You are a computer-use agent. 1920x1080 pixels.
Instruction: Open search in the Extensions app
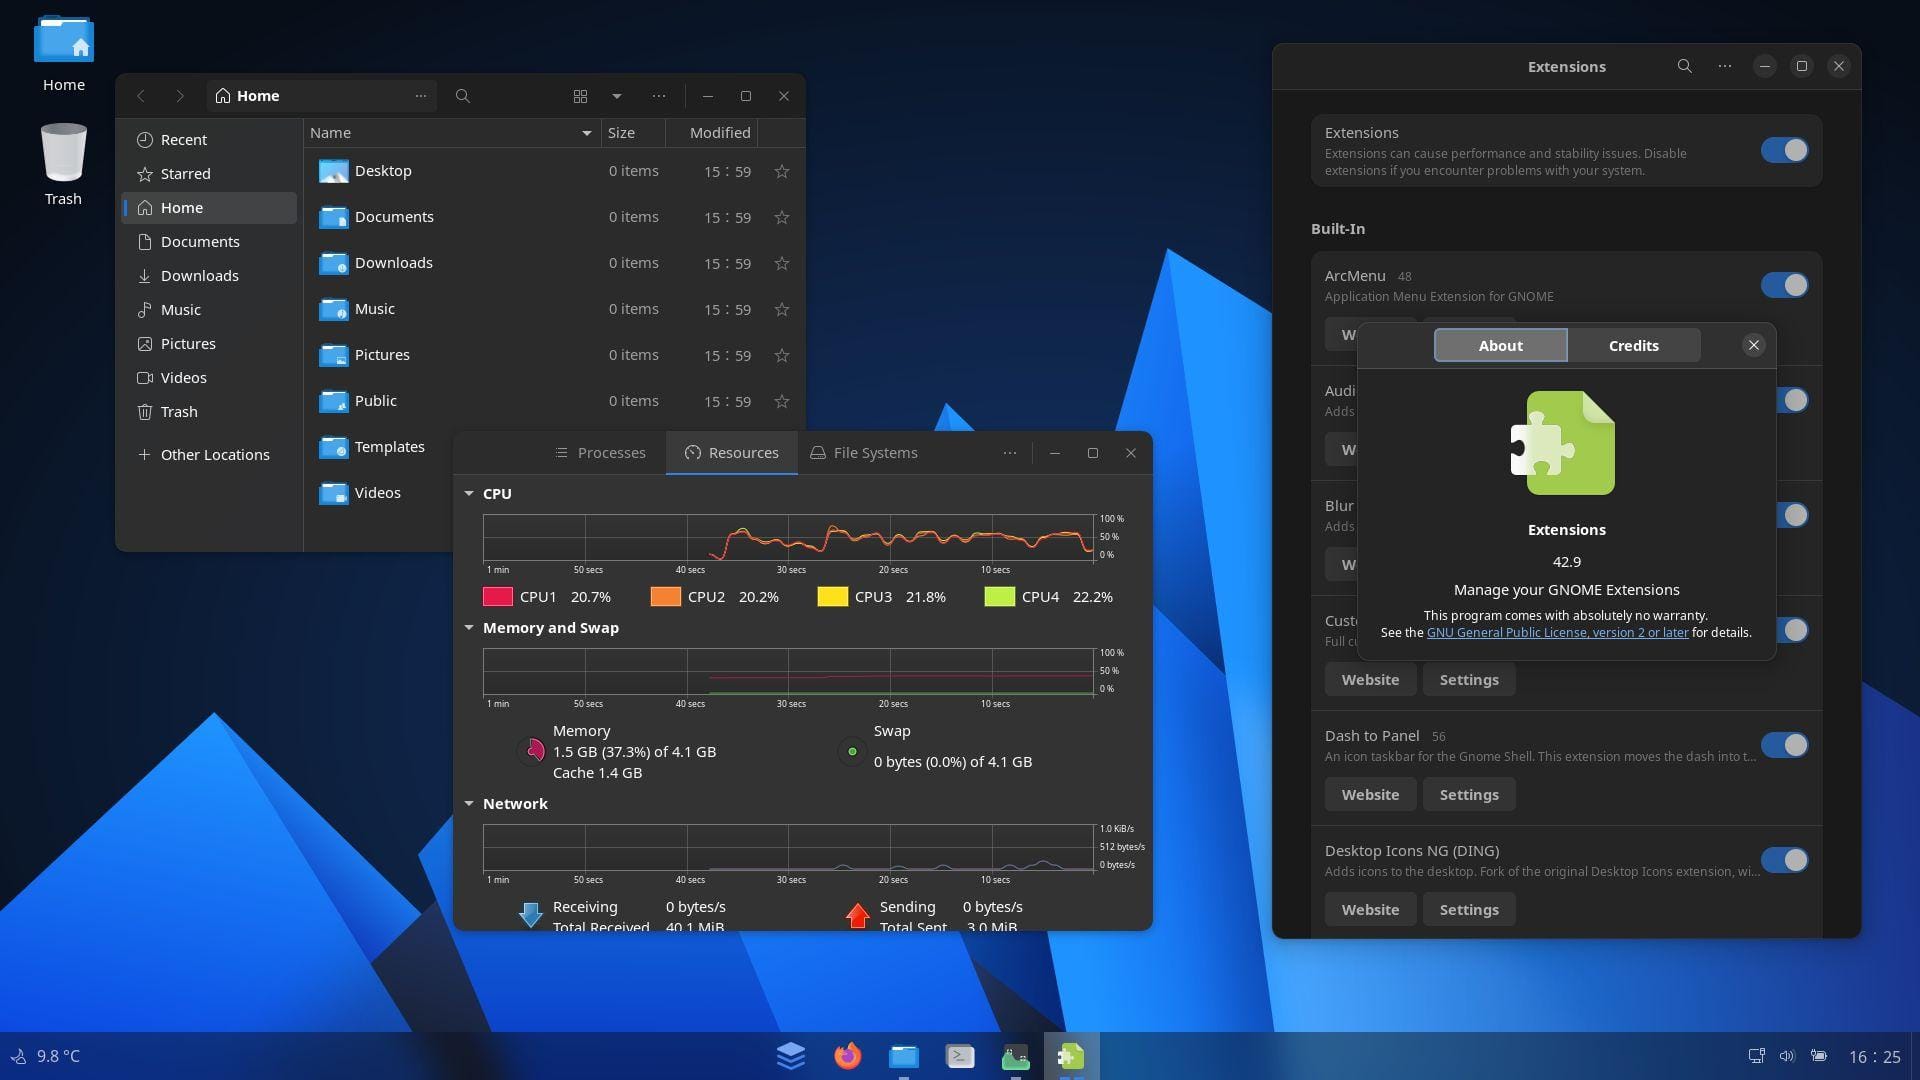(1684, 65)
